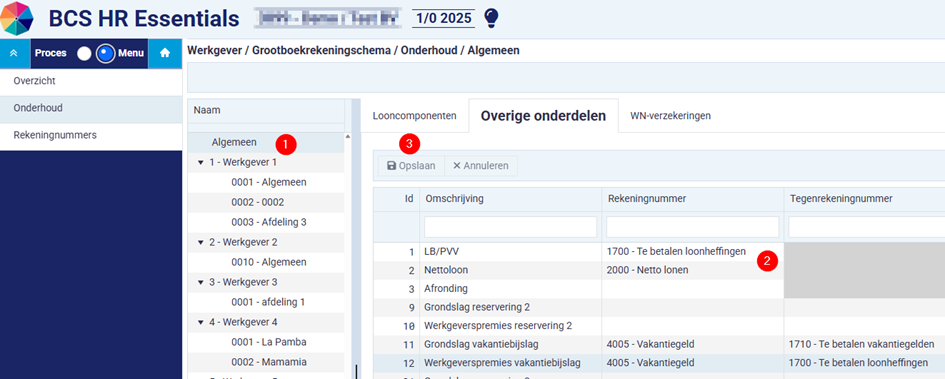
Task: Click the Afronding row description
Action: point(446,289)
